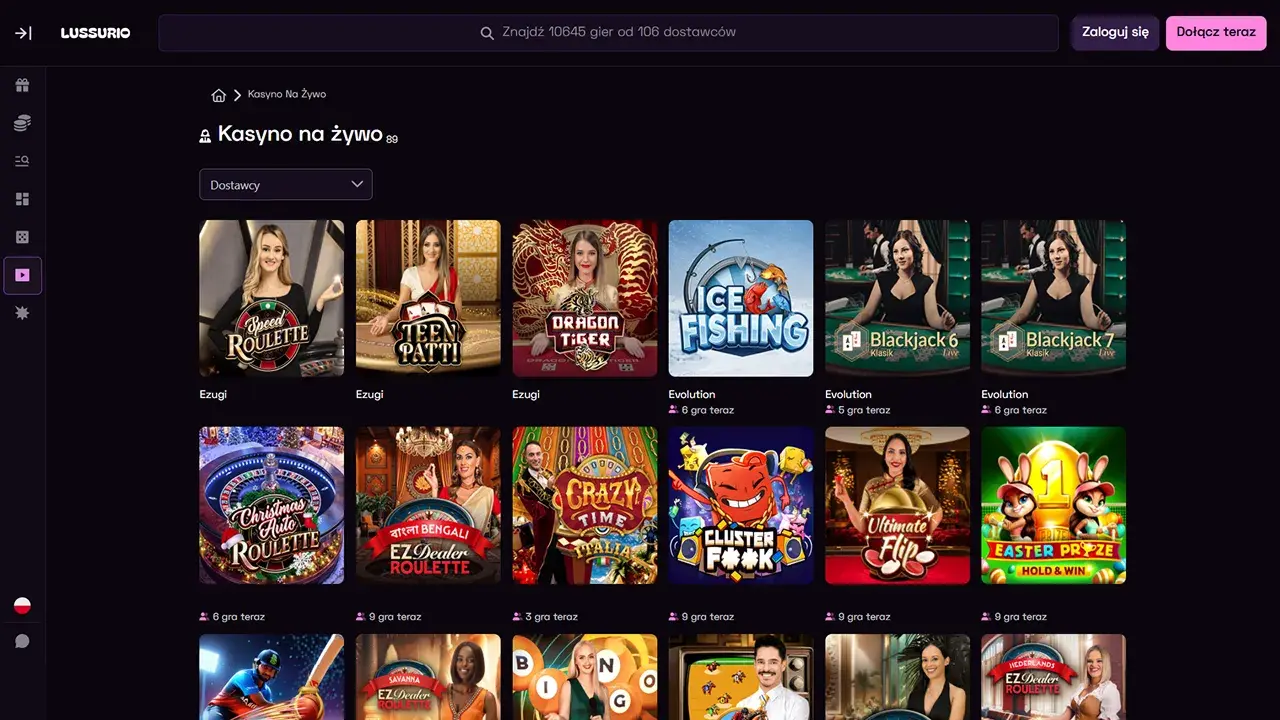
Task: Open the Bingo game thumbnail
Action: [x=585, y=677]
